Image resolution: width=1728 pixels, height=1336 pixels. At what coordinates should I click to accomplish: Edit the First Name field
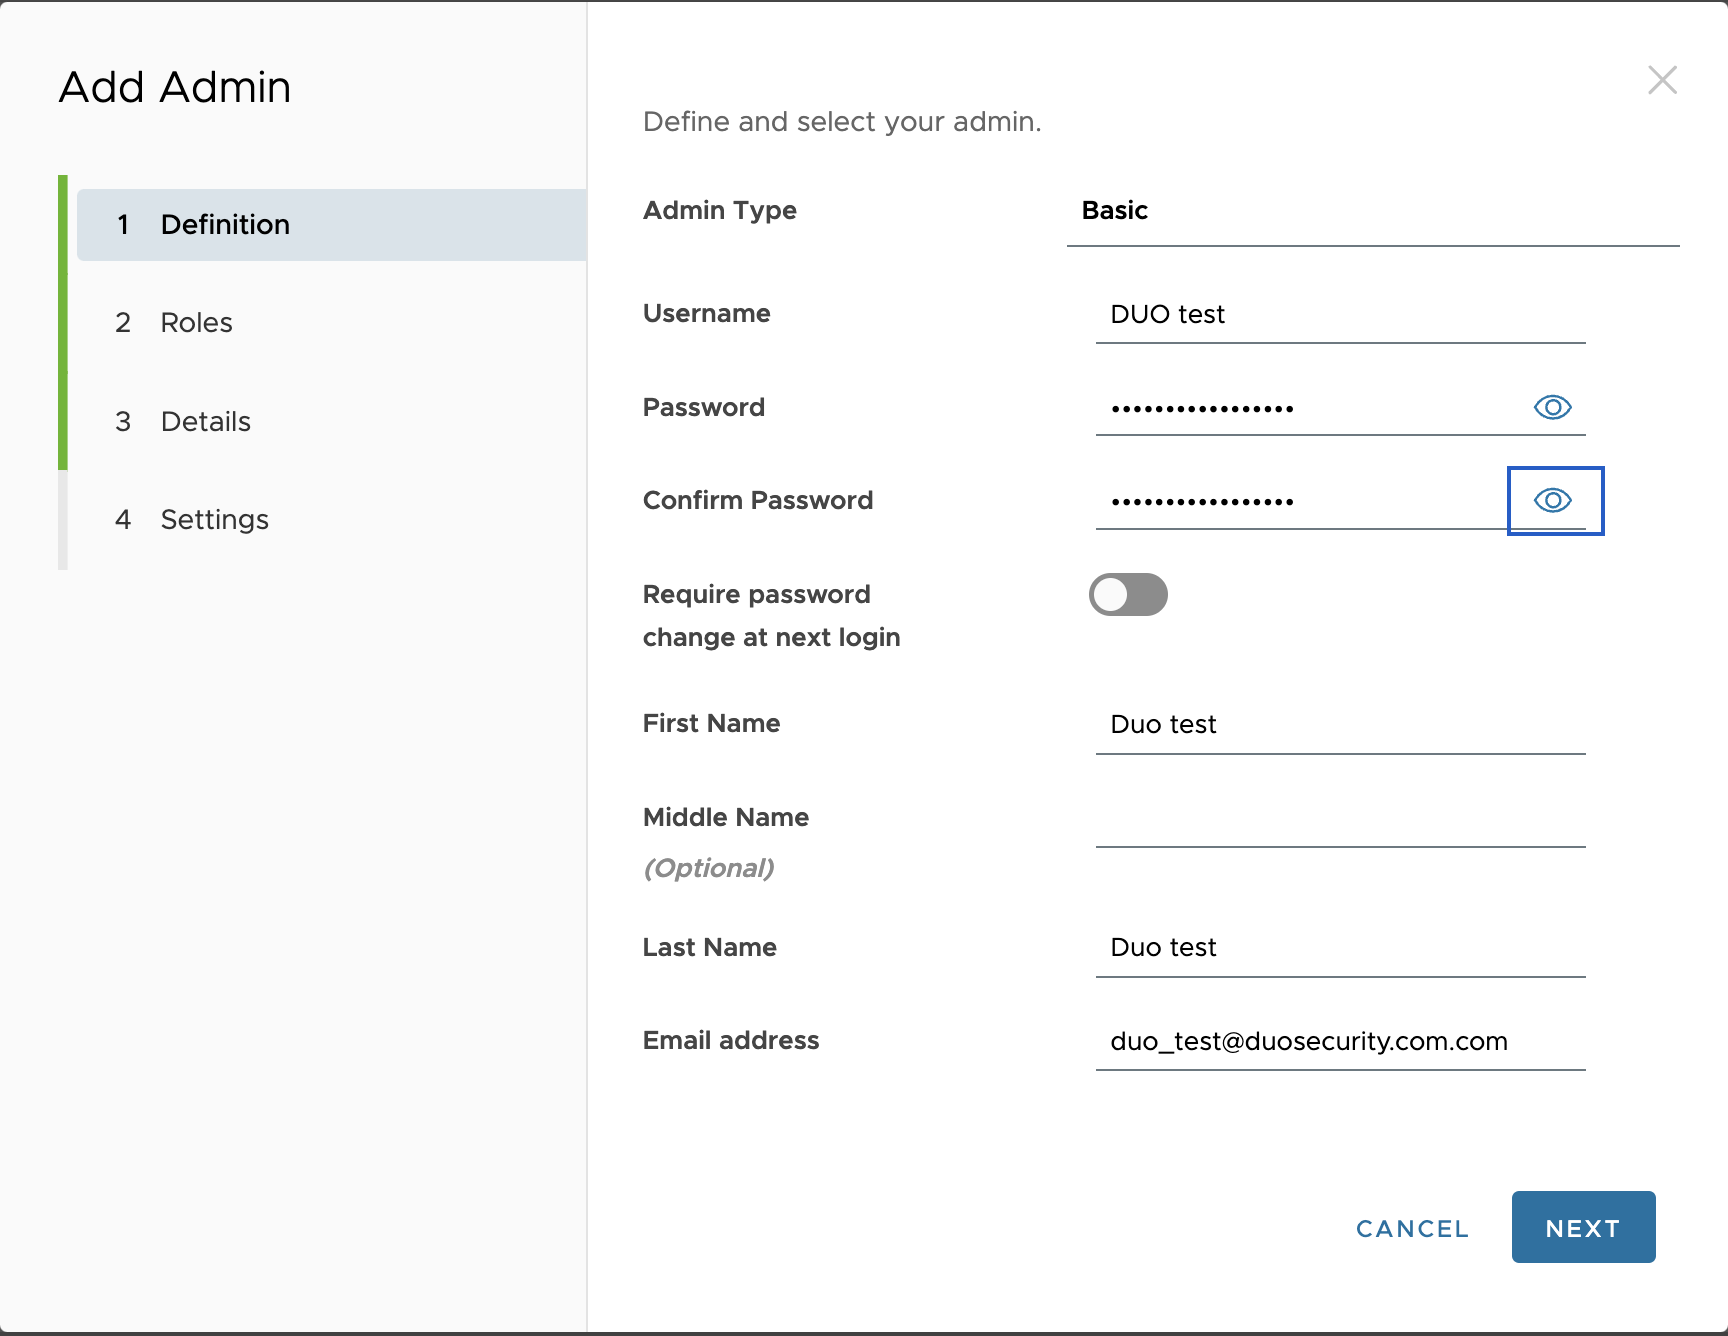pos(1340,725)
